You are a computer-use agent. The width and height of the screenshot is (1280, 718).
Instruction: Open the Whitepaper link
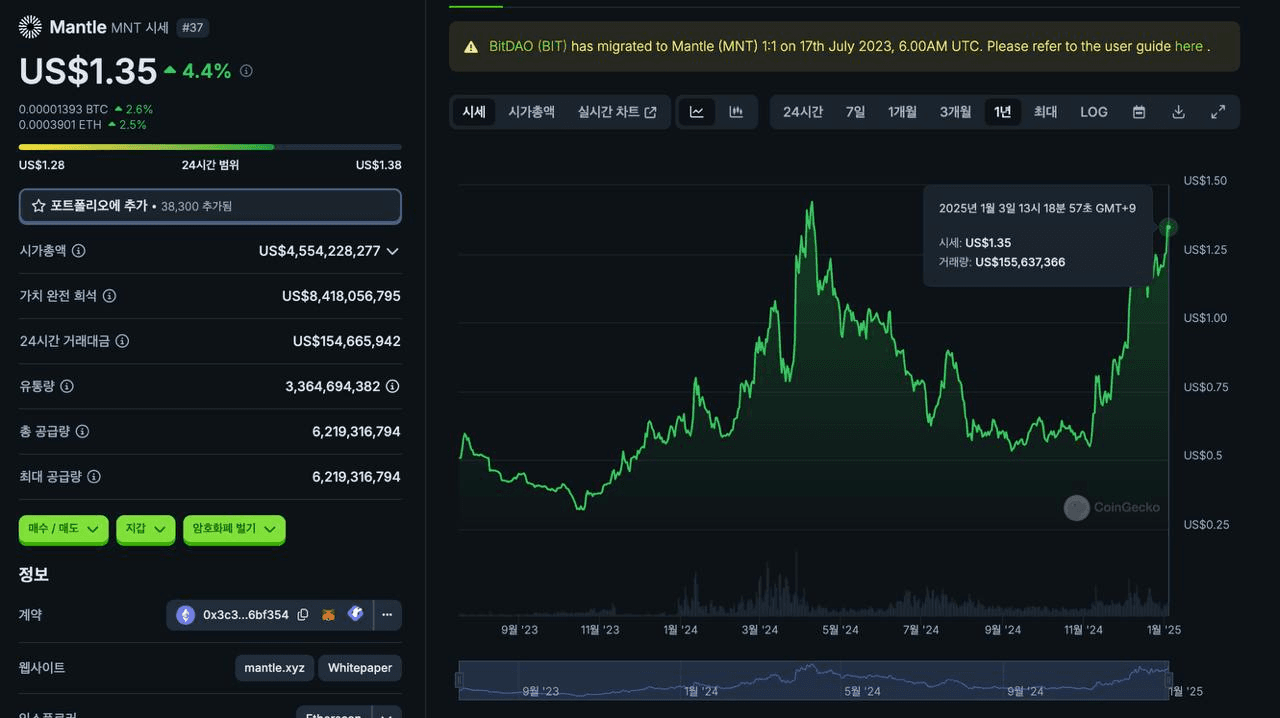[360, 668]
